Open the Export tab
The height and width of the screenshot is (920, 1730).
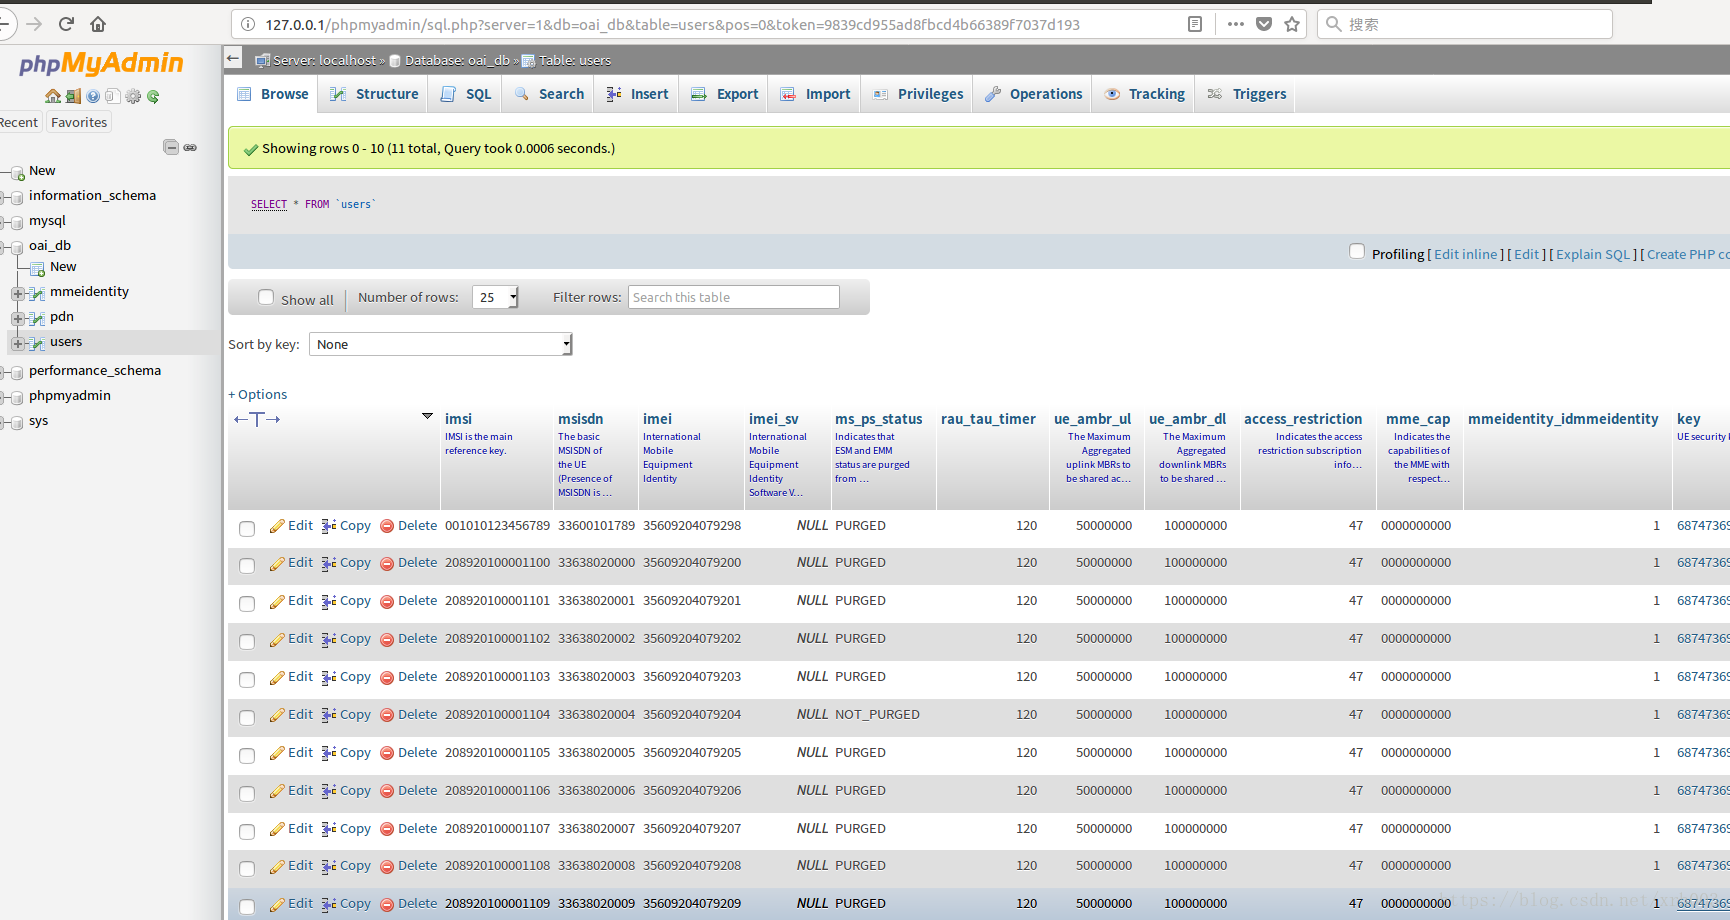tap(726, 94)
